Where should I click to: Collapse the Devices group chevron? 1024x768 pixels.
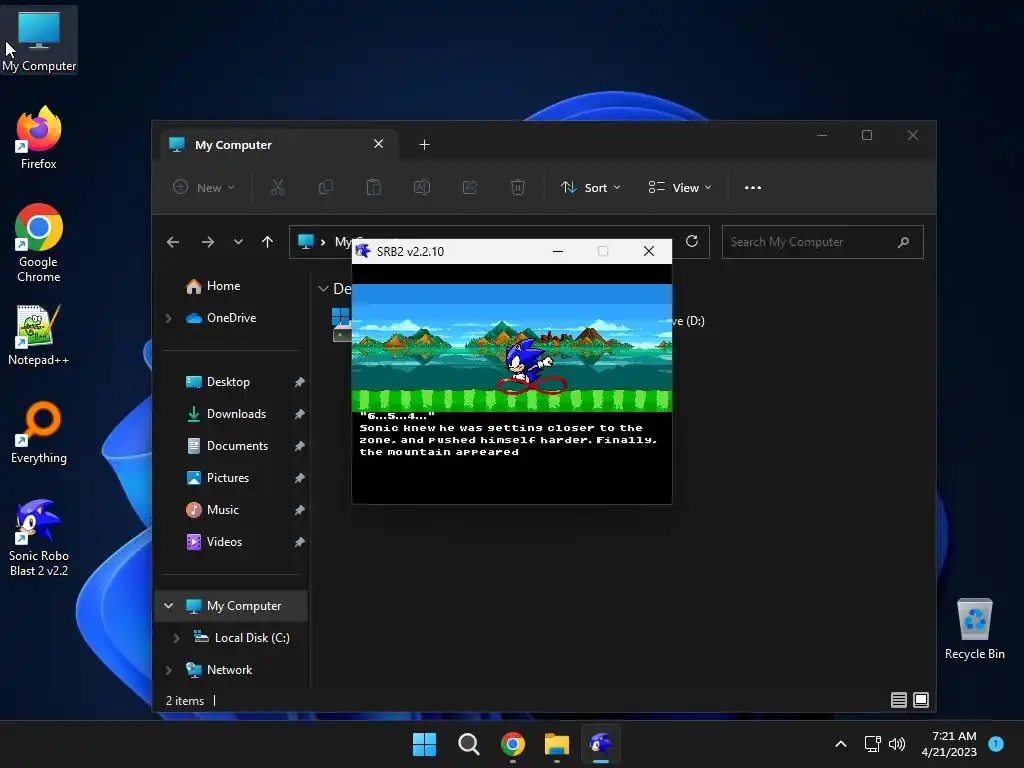pyautogui.click(x=323, y=289)
